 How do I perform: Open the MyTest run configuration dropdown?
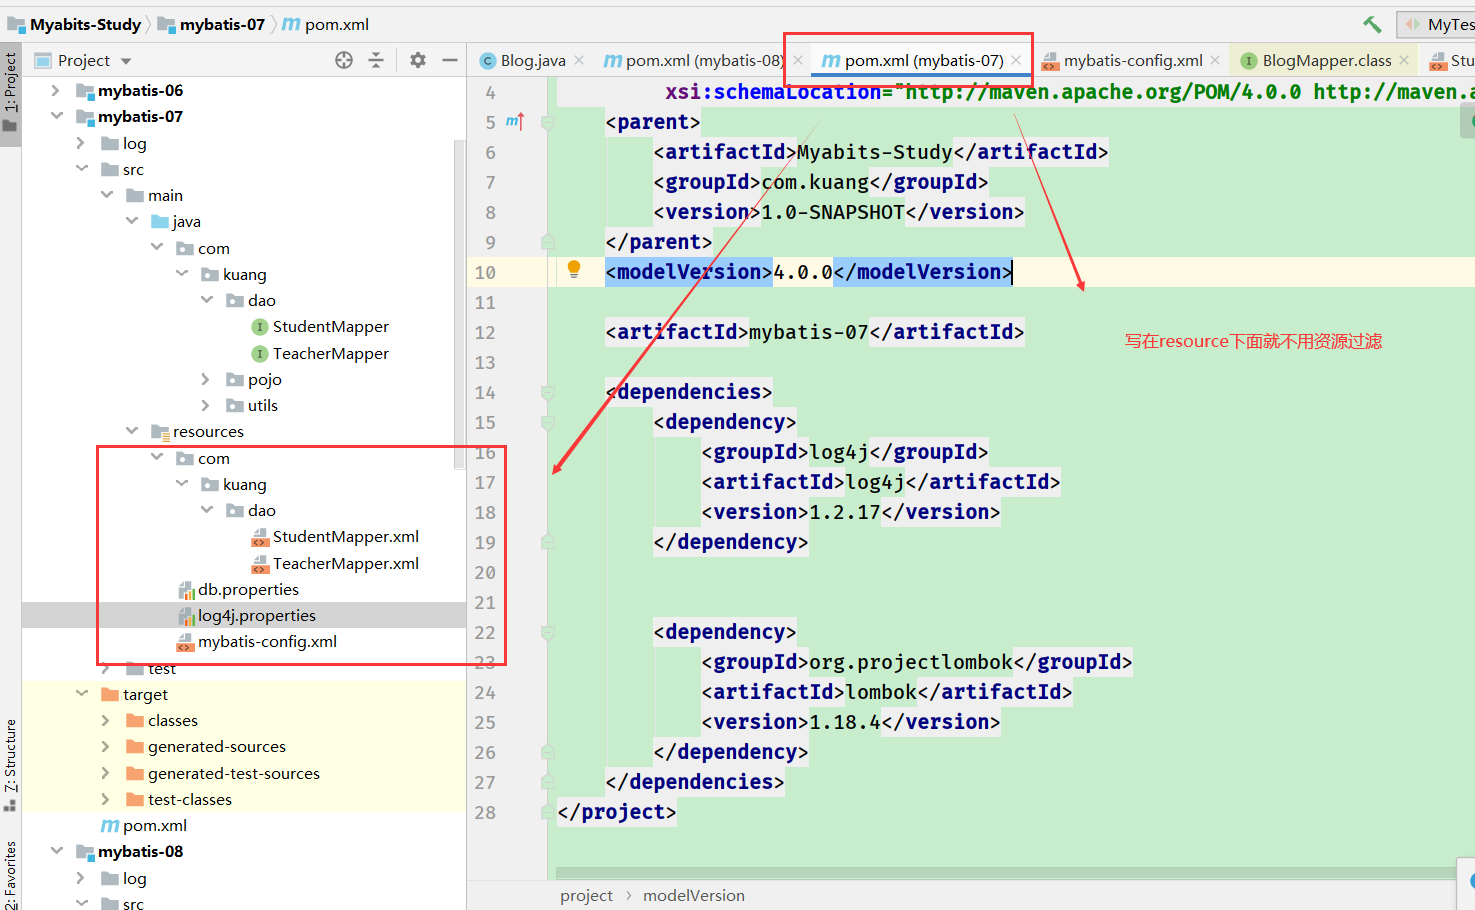(1438, 24)
